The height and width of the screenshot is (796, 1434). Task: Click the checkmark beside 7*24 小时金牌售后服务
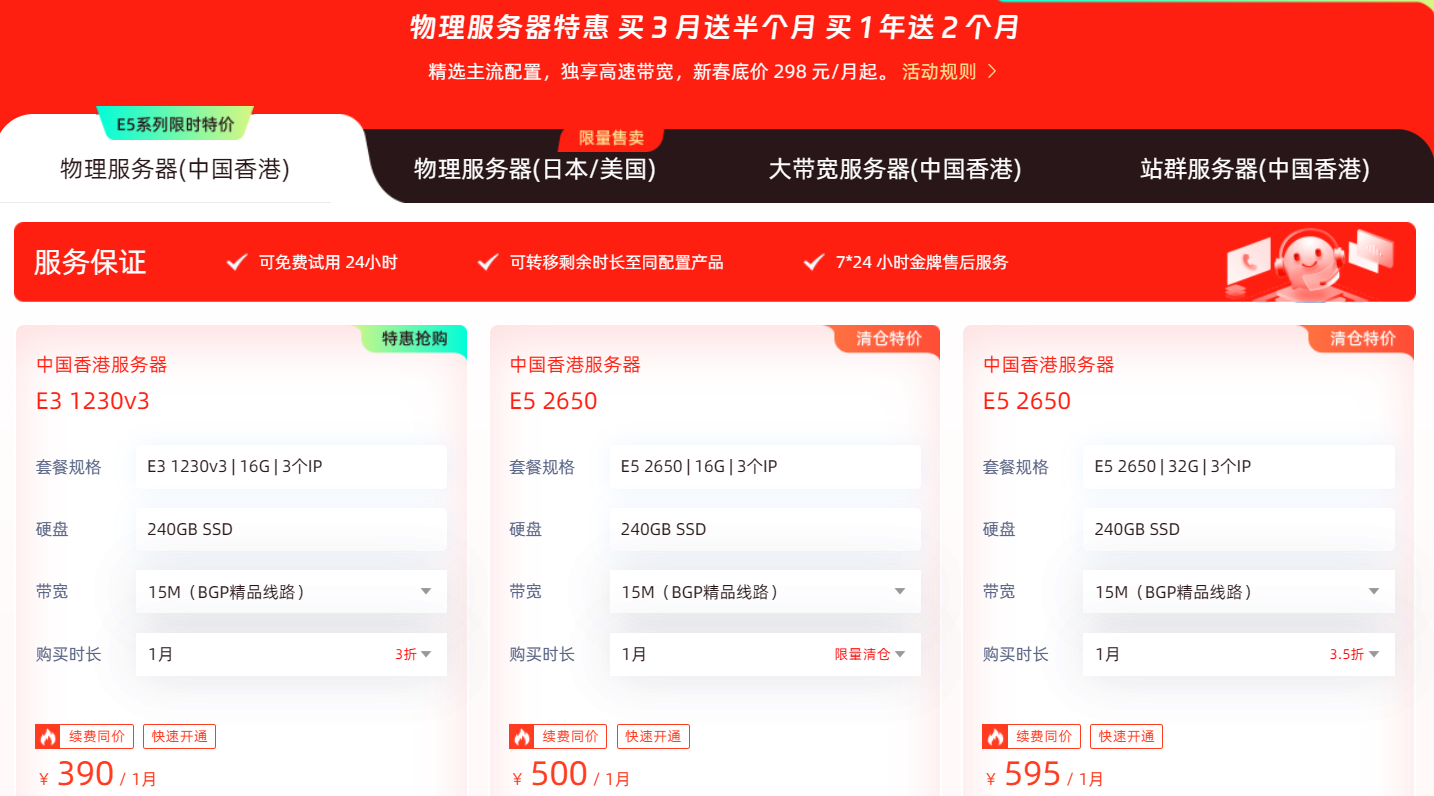point(814,262)
